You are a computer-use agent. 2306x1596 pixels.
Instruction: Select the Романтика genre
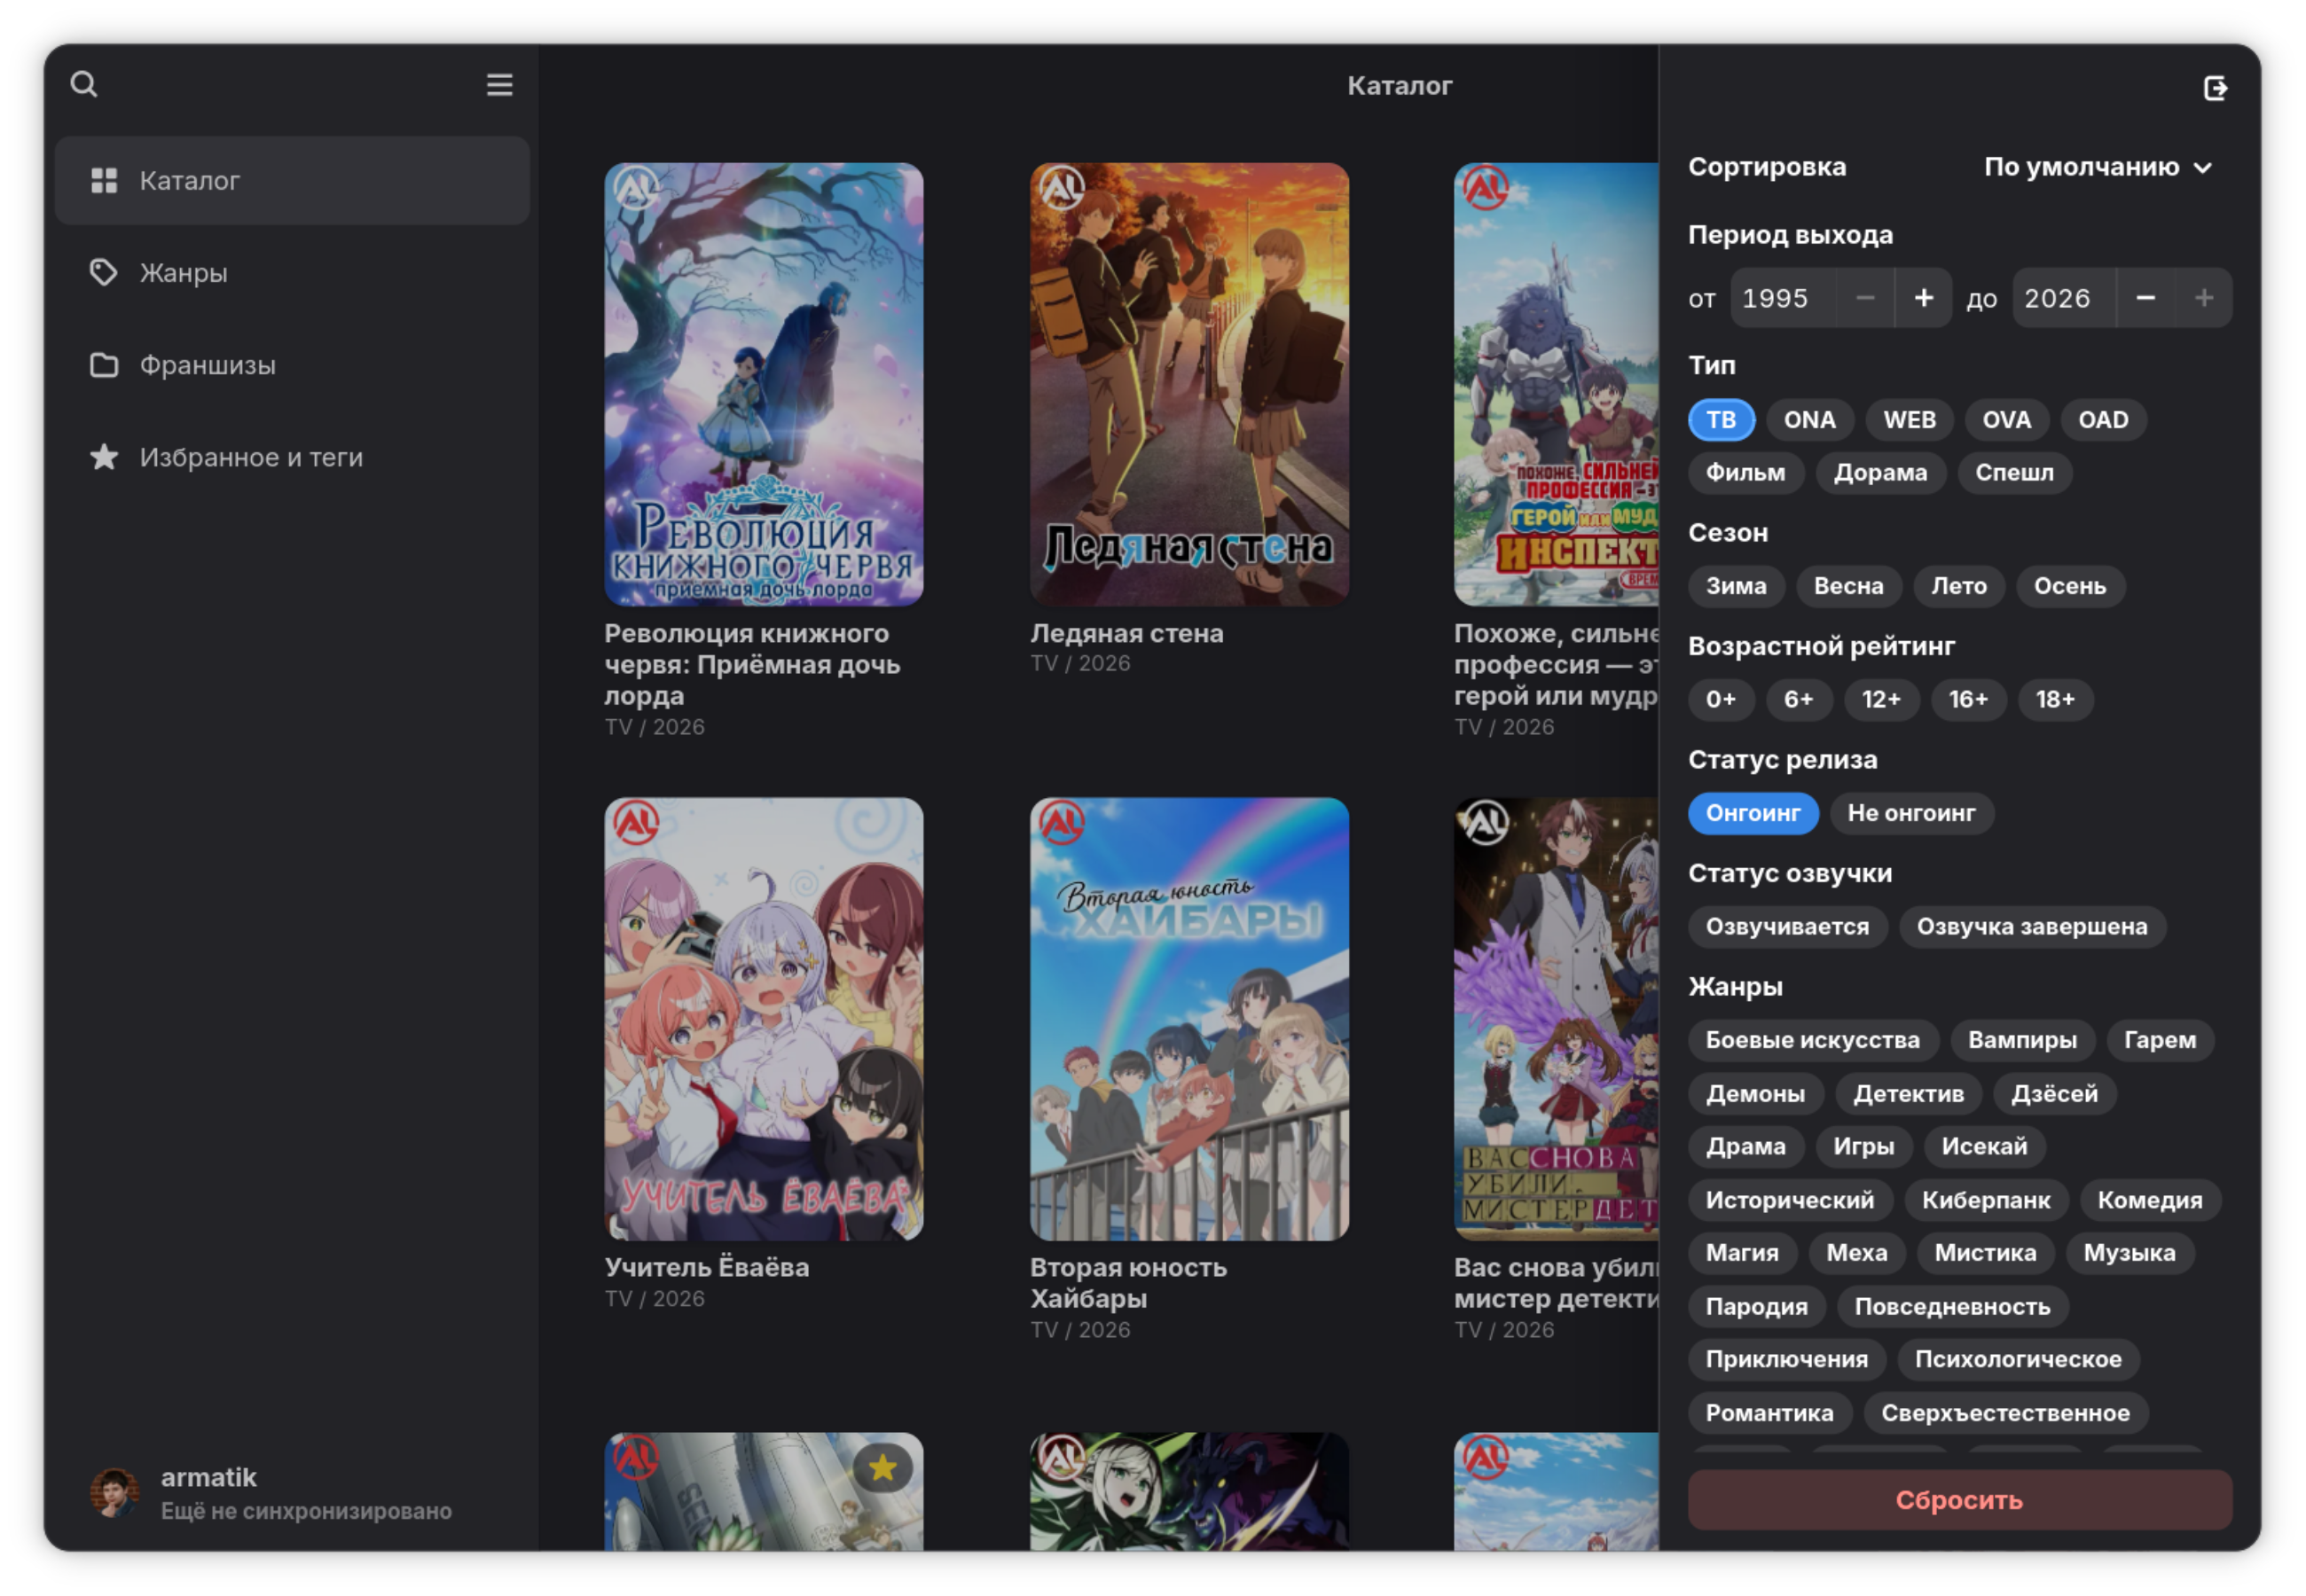tap(1769, 1413)
